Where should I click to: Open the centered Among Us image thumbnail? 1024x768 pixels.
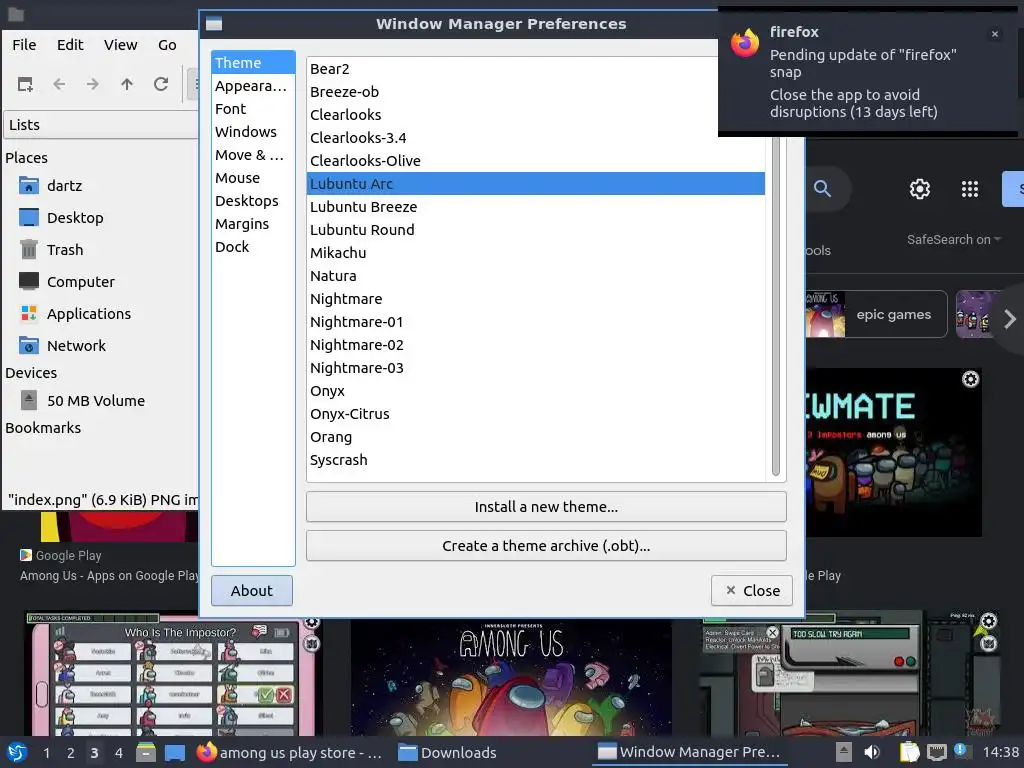click(511, 677)
